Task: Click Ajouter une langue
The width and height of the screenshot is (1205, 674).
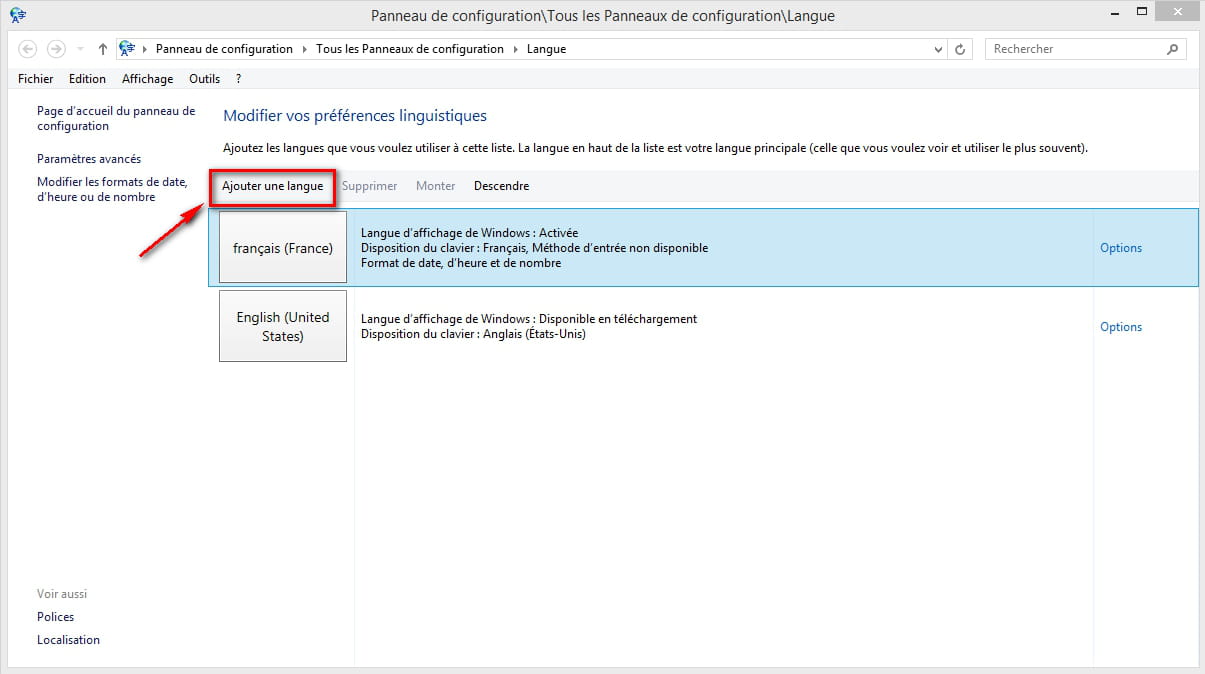Action: 272,186
